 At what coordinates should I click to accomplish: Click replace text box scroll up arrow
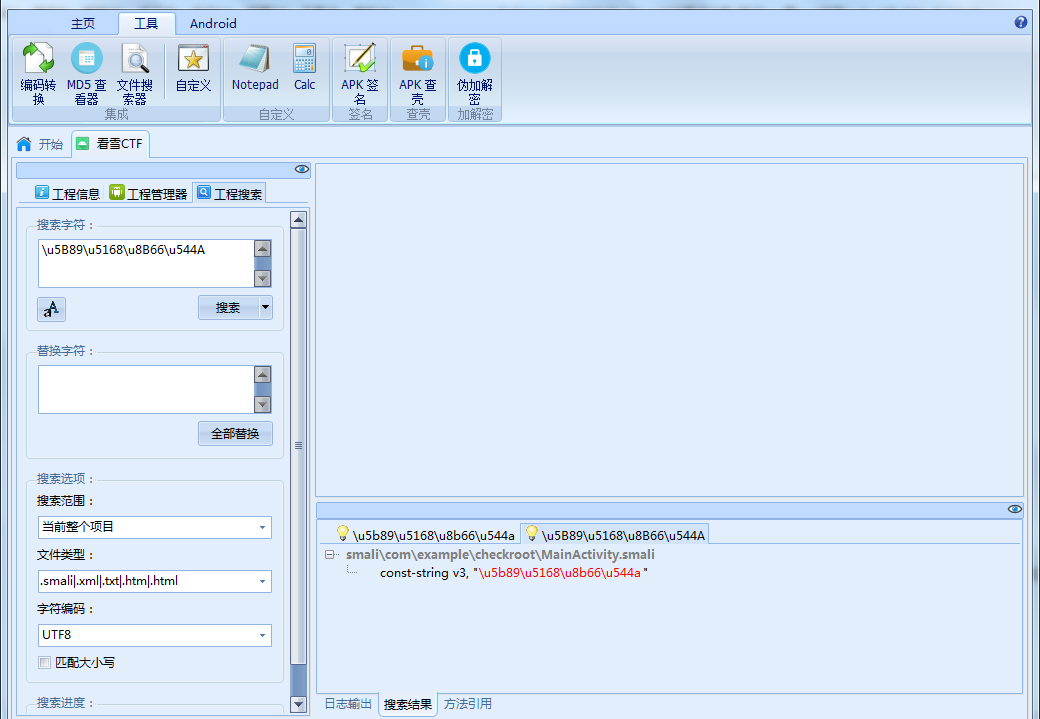(x=263, y=375)
